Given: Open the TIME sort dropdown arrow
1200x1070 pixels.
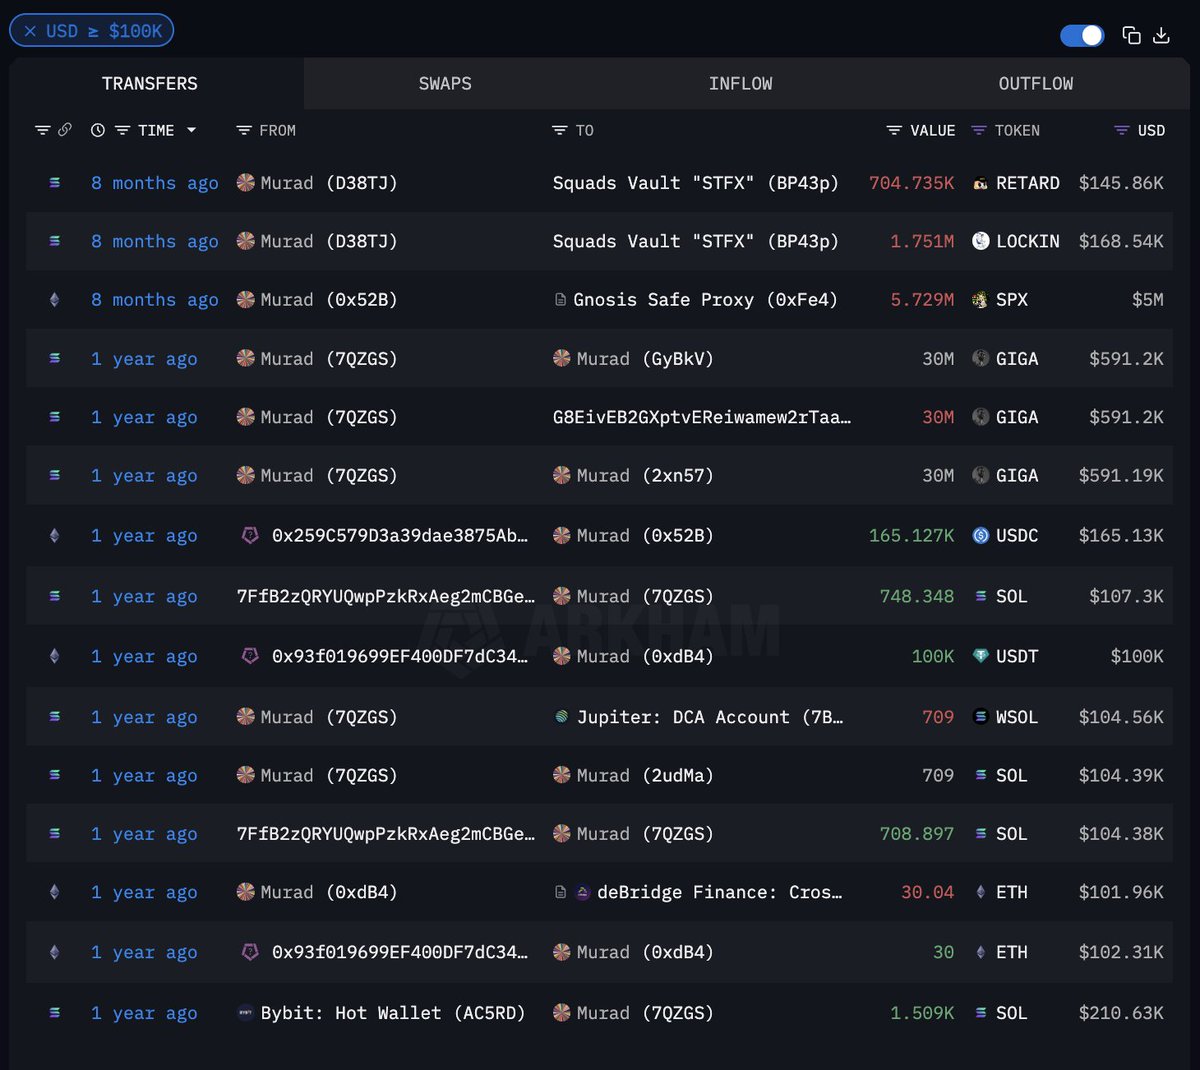Looking at the screenshot, I should pos(191,130).
